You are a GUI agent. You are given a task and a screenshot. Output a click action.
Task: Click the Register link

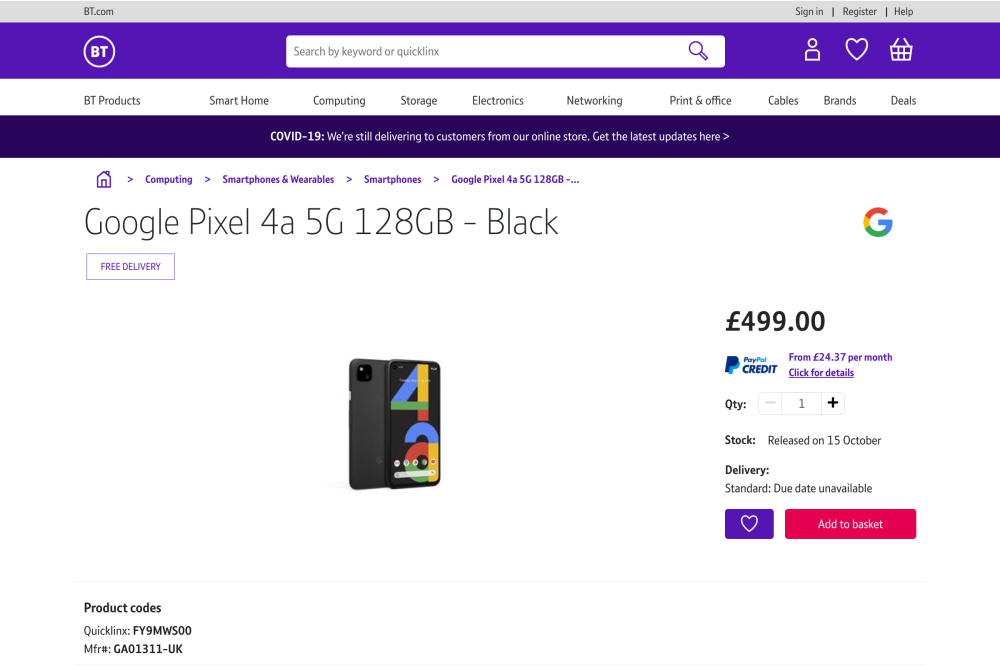click(x=859, y=12)
